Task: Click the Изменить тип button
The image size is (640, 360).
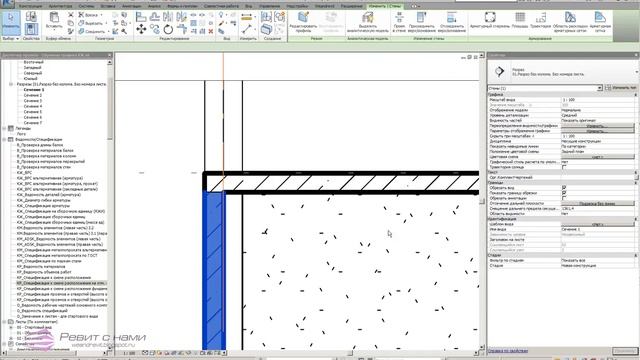Action: pyautogui.click(x=621, y=88)
